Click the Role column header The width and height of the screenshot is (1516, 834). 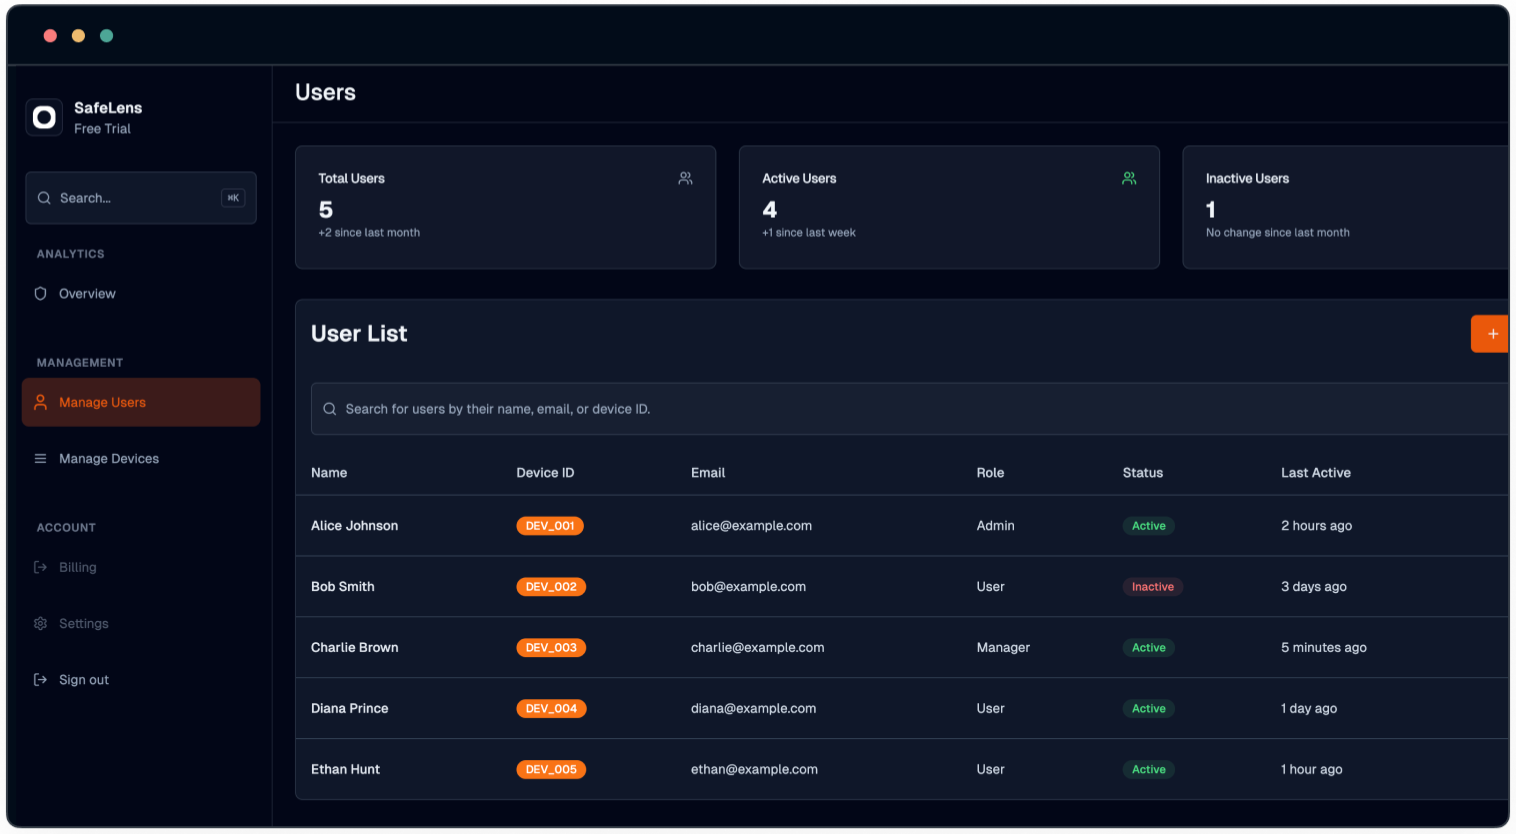[x=990, y=473]
